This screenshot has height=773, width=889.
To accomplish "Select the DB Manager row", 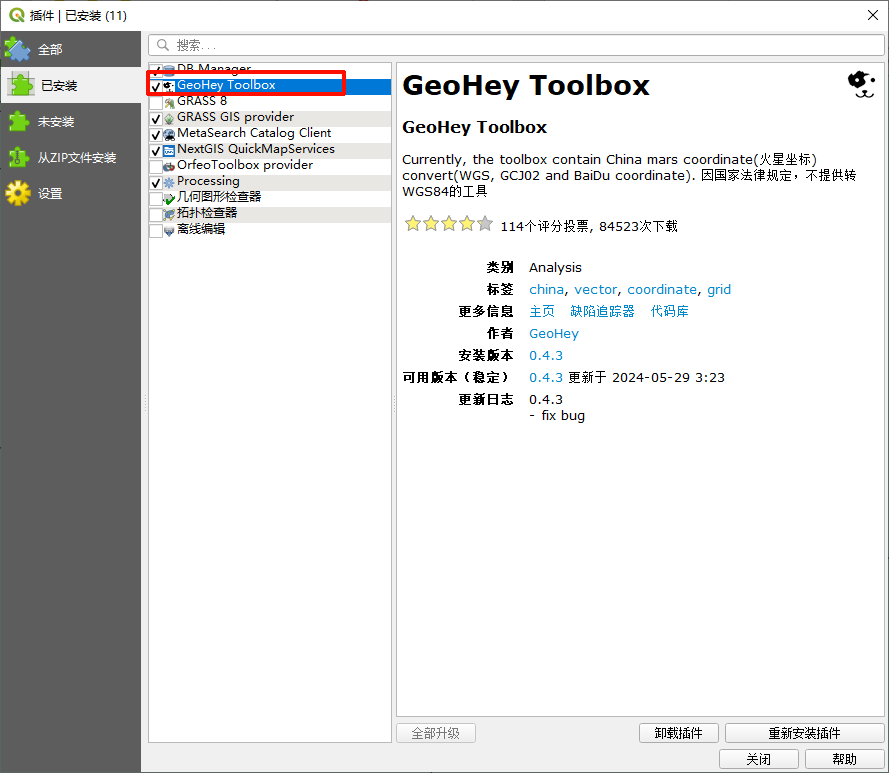I will (x=270, y=69).
